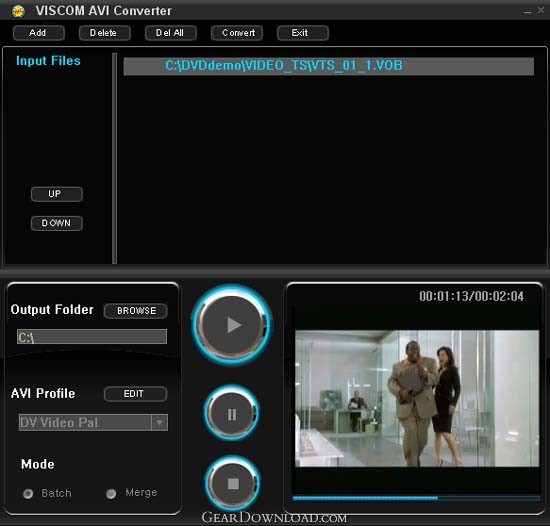Stop the video preview
The width and height of the screenshot is (550, 526).
click(x=233, y=484)
